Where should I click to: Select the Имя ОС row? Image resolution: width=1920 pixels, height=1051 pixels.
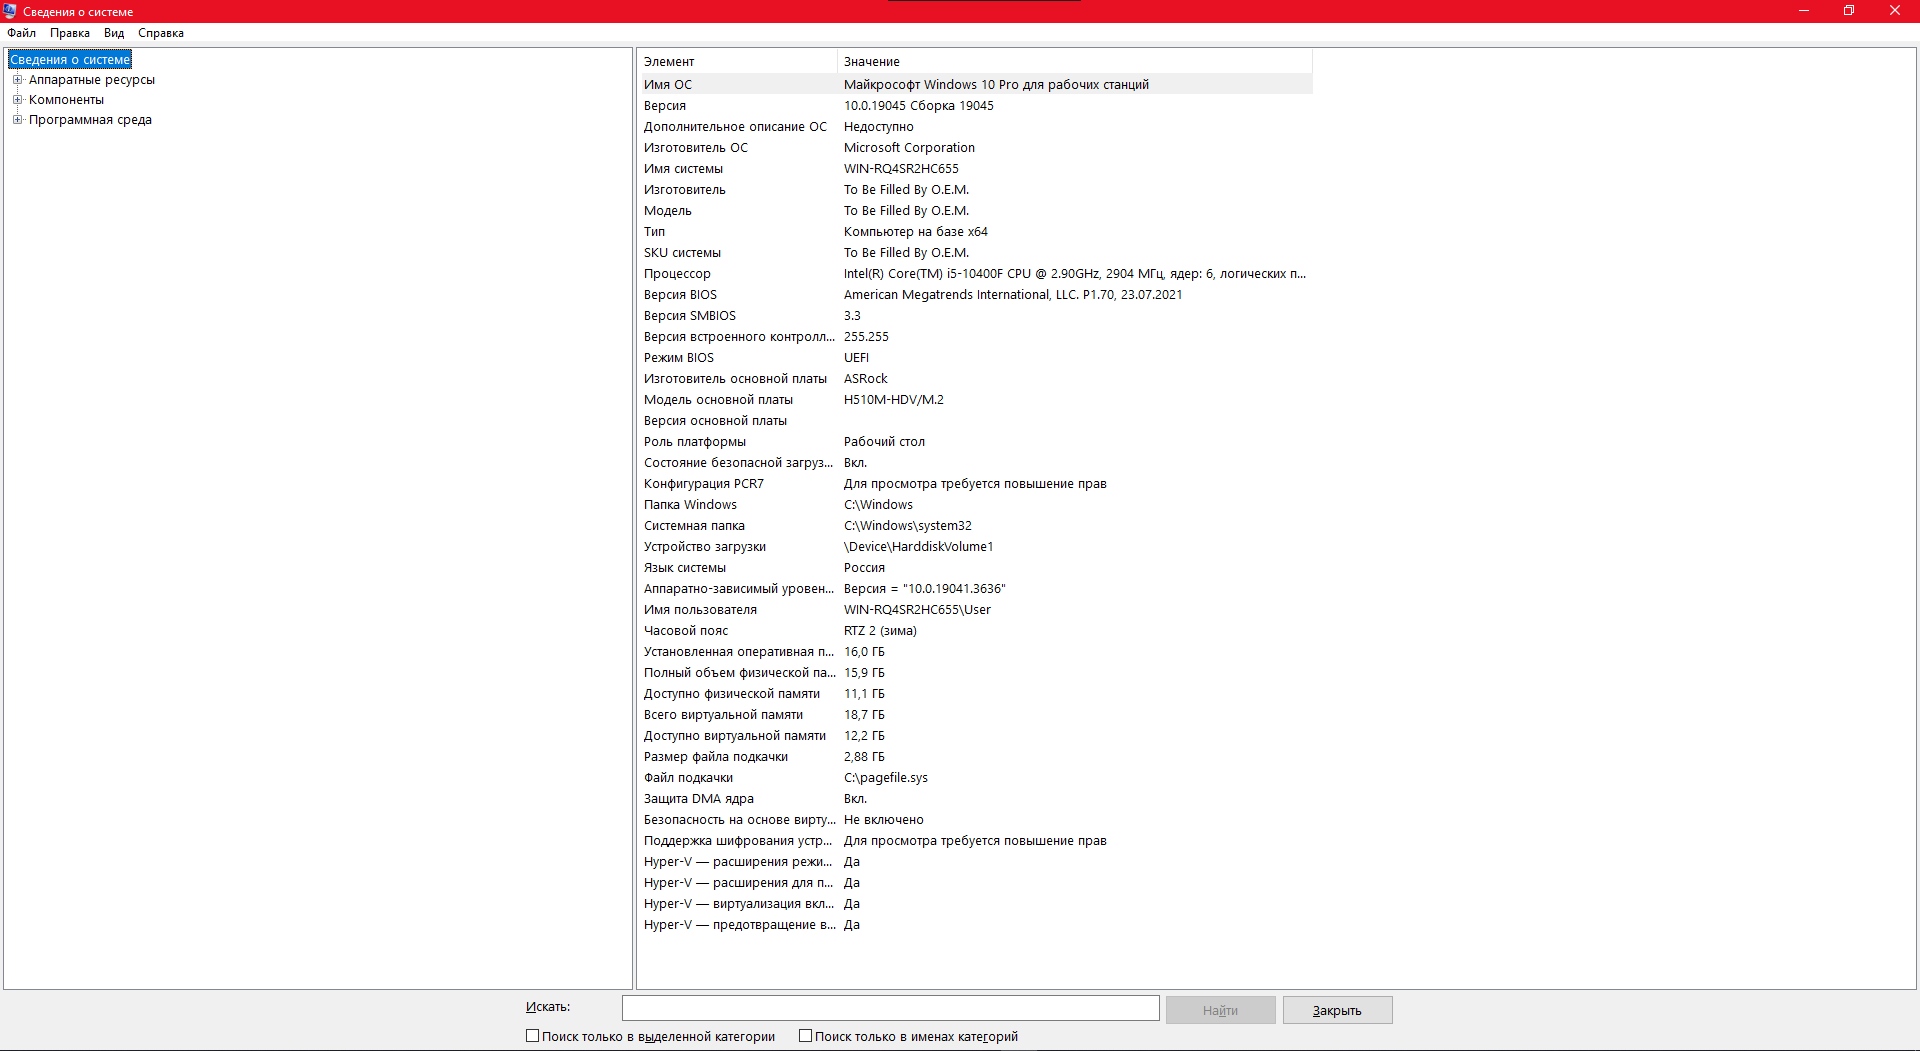[x=975, y=85]
